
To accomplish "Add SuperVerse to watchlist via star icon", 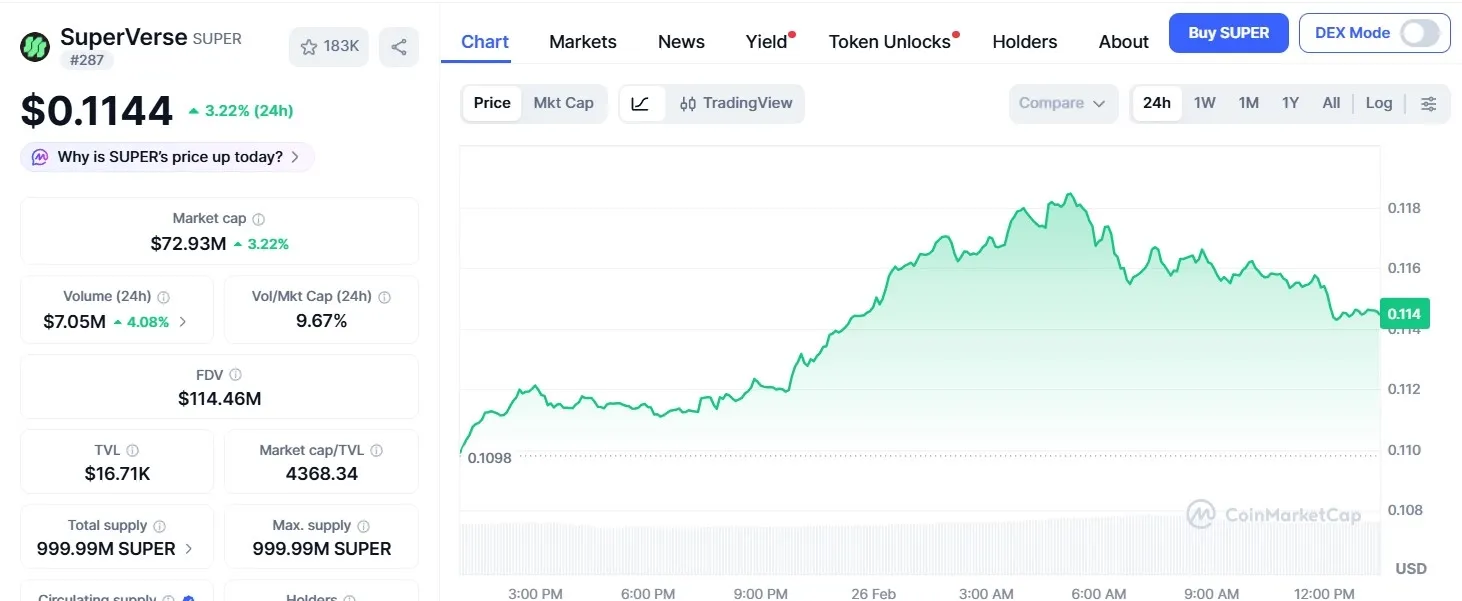I will (x=308, y=46).
